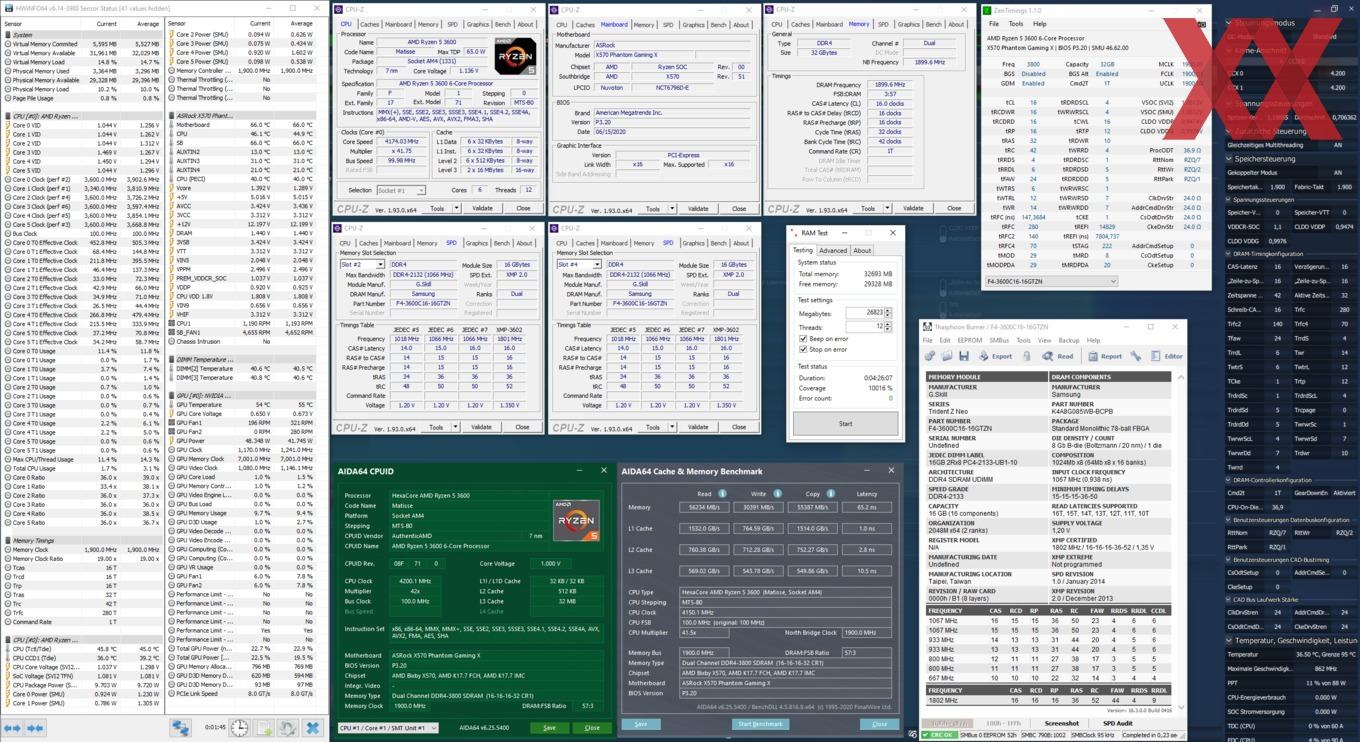The image size is (1360, 742).
Task: Click the wrench icon in Thaiphoon Burner toolbar
Action: click(x=1136, y=356)
